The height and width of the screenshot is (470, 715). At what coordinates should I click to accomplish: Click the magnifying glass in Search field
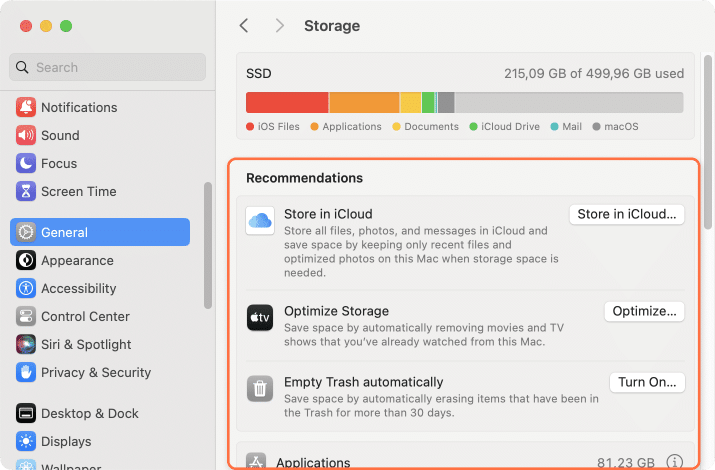coord(22,67)
